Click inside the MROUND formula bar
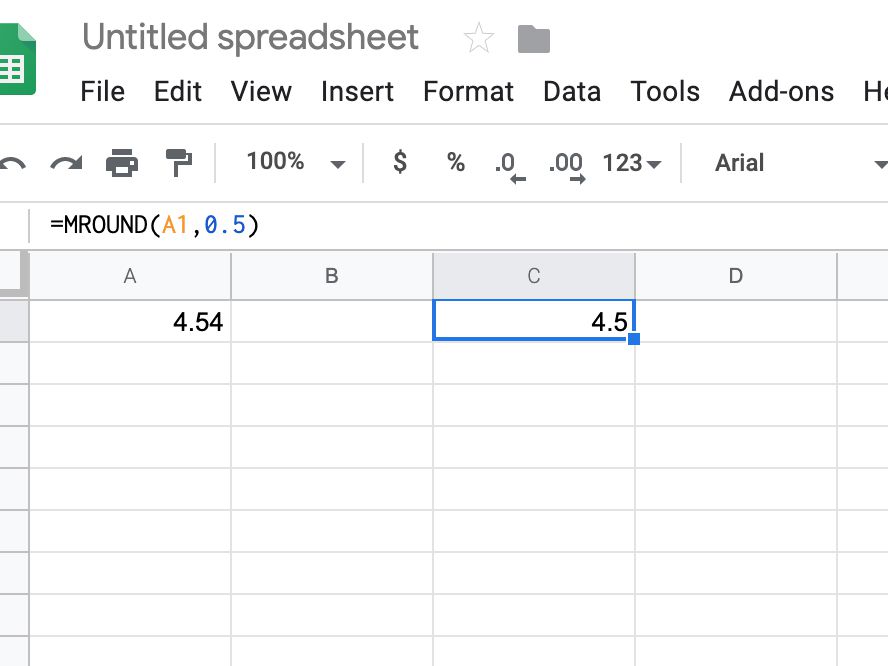Viewport: 888px width, 666px height. click(450, 226)
